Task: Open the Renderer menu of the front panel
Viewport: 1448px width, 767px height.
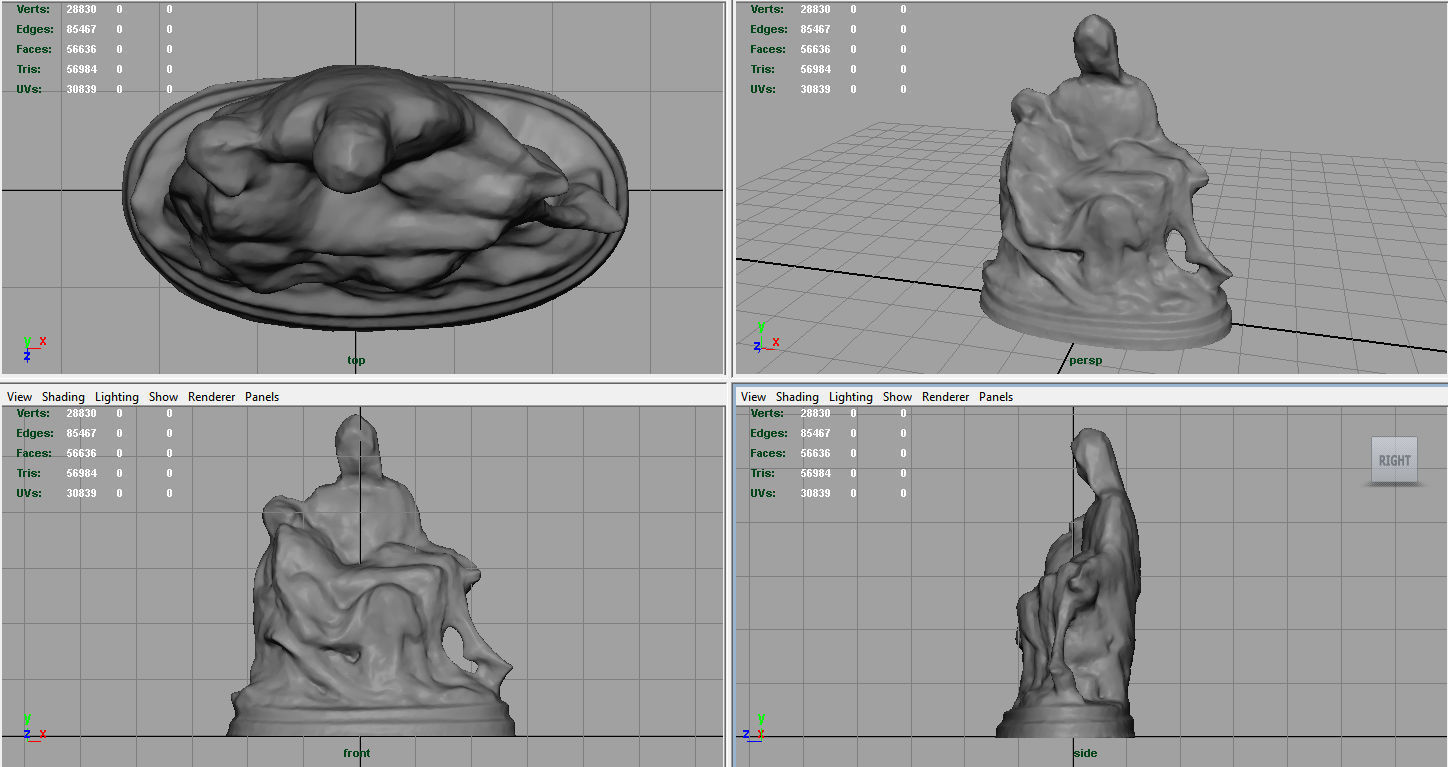Action: (211, 397)
